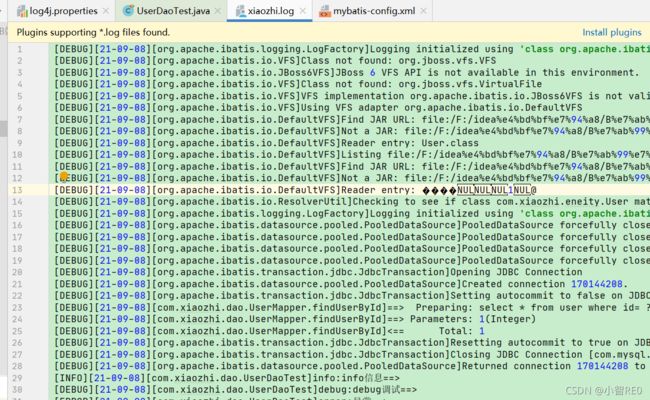
Task: Open the mybatis-config.xml tab
Action: (x=374, y=11)
